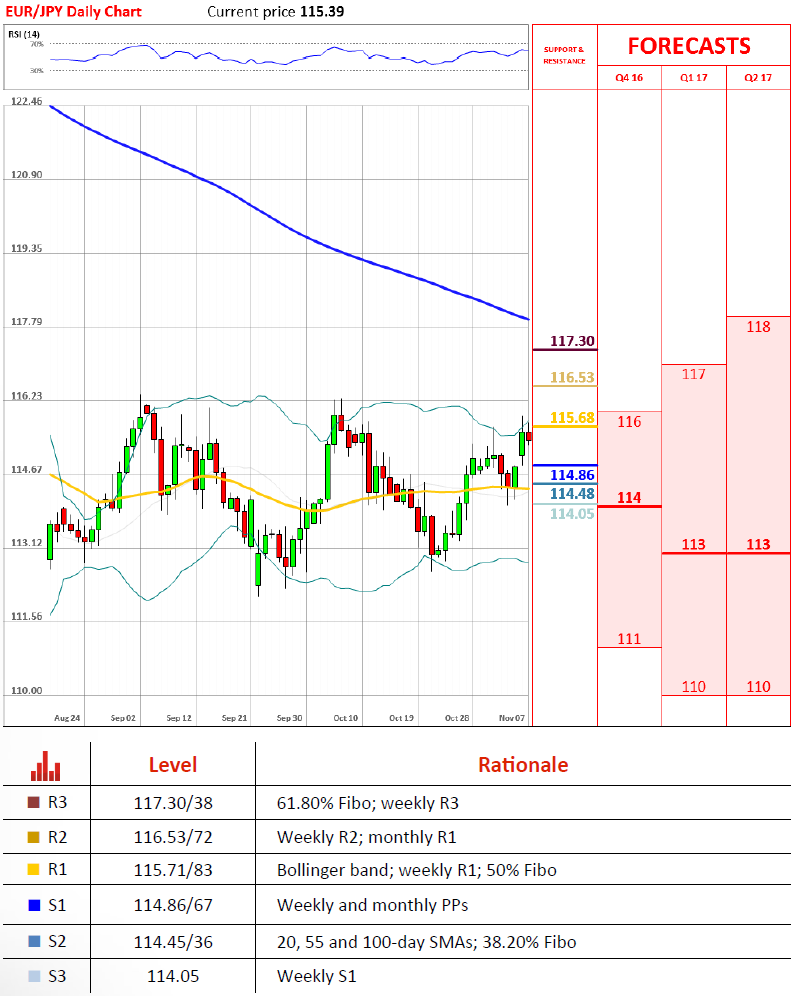Click the 115.71/83 level cell
This screenshot has height=996, width=801.
tap(173, 870)
